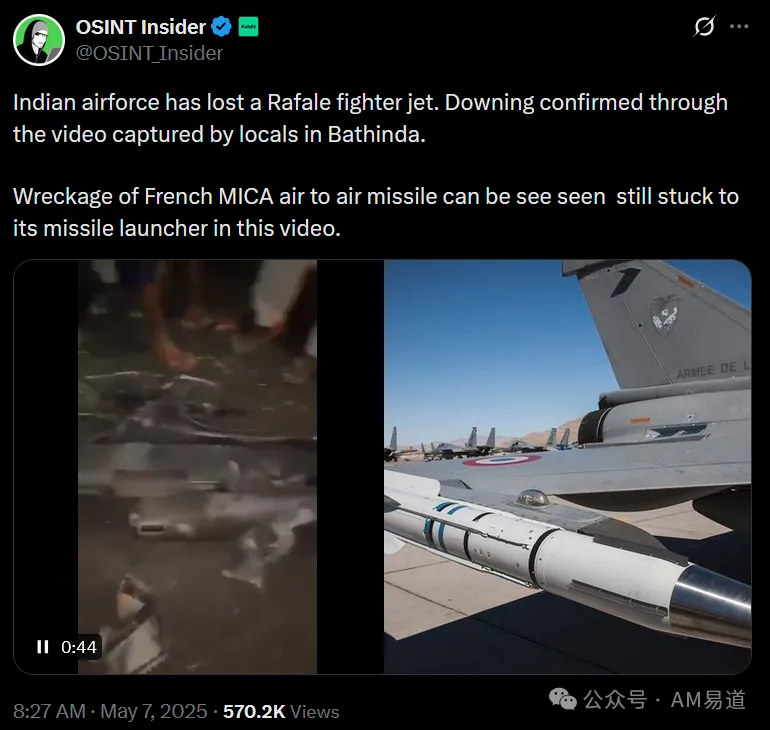
Task: Pause the video with the pause button
Action: pos(43,647)
